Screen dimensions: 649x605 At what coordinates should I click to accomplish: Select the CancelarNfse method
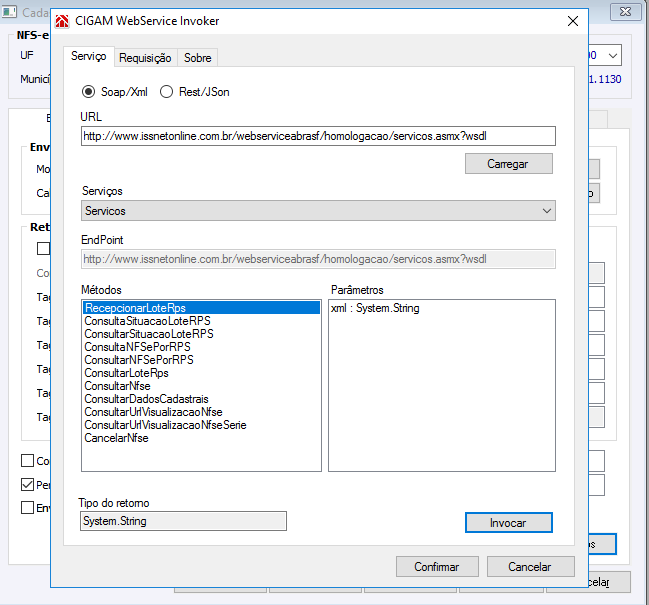pos(117,438)
